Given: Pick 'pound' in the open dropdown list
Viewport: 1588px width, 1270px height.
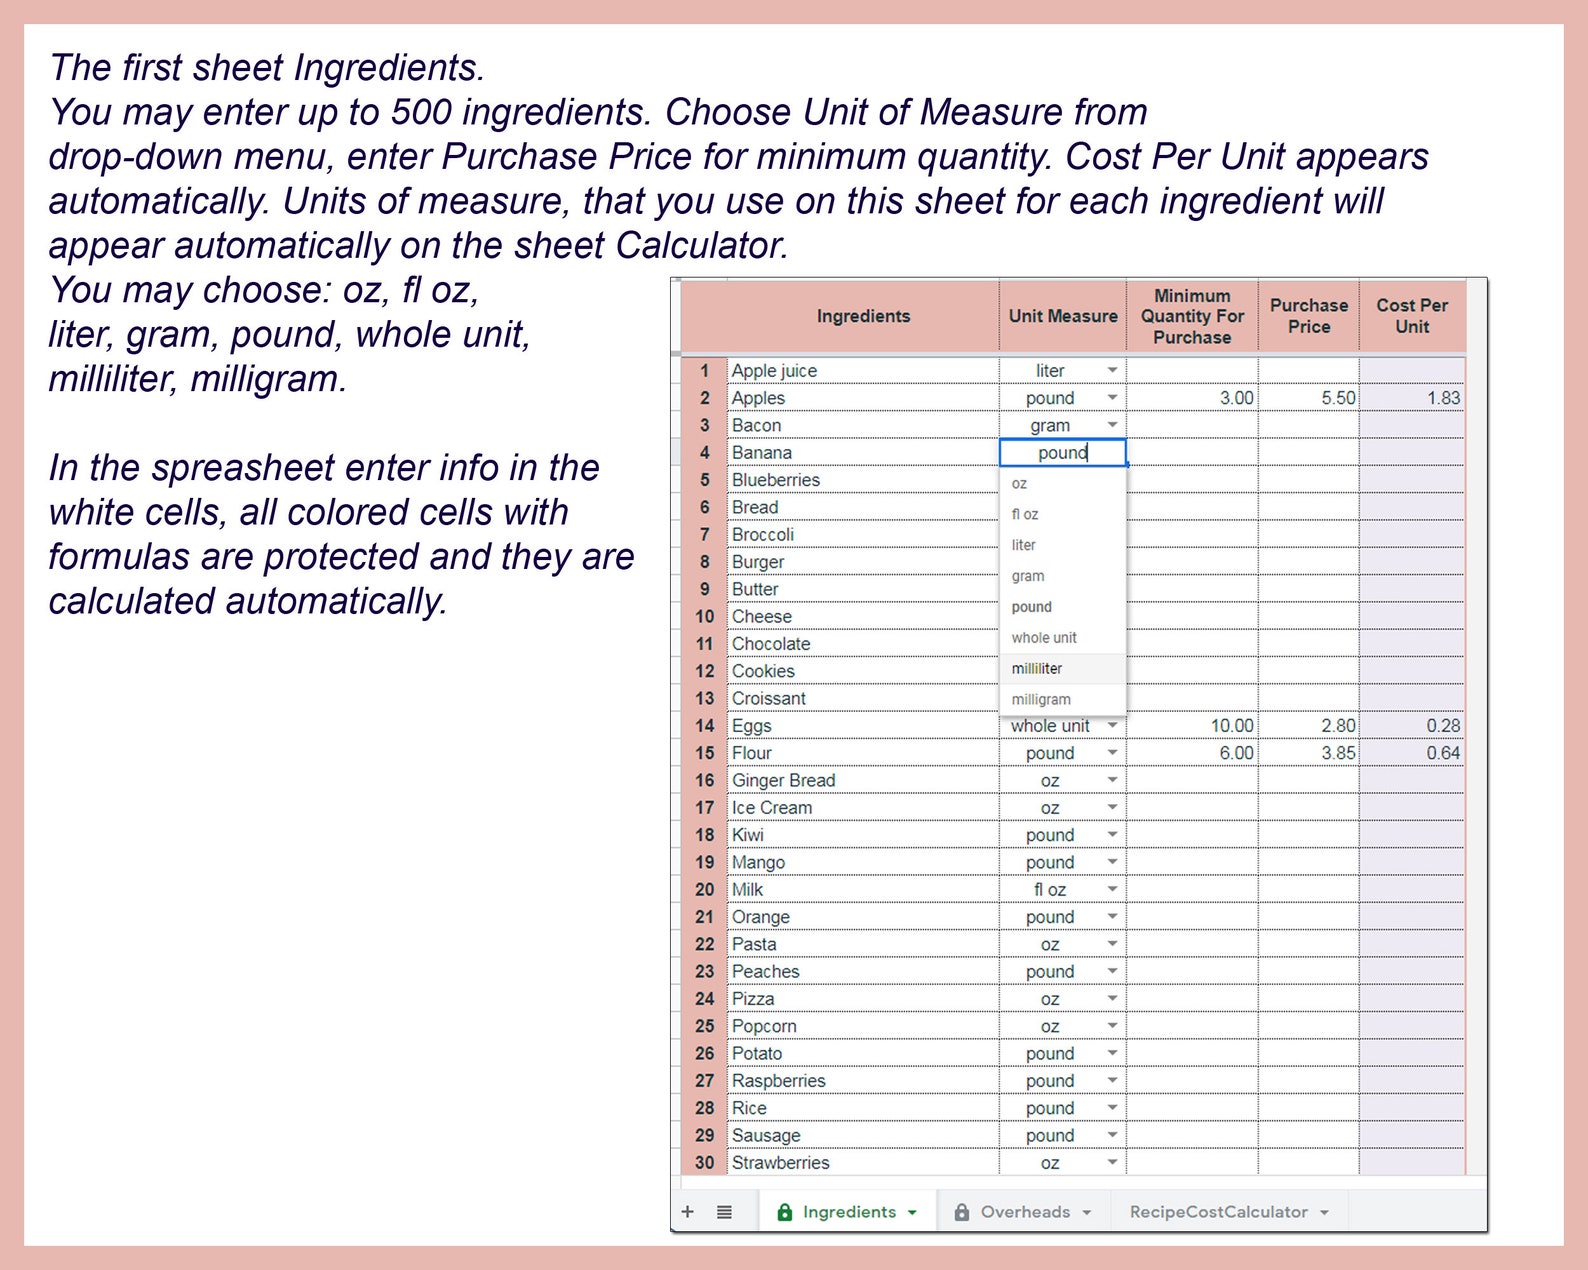Looking at the screenshot, I should (x=1063, y=607).
